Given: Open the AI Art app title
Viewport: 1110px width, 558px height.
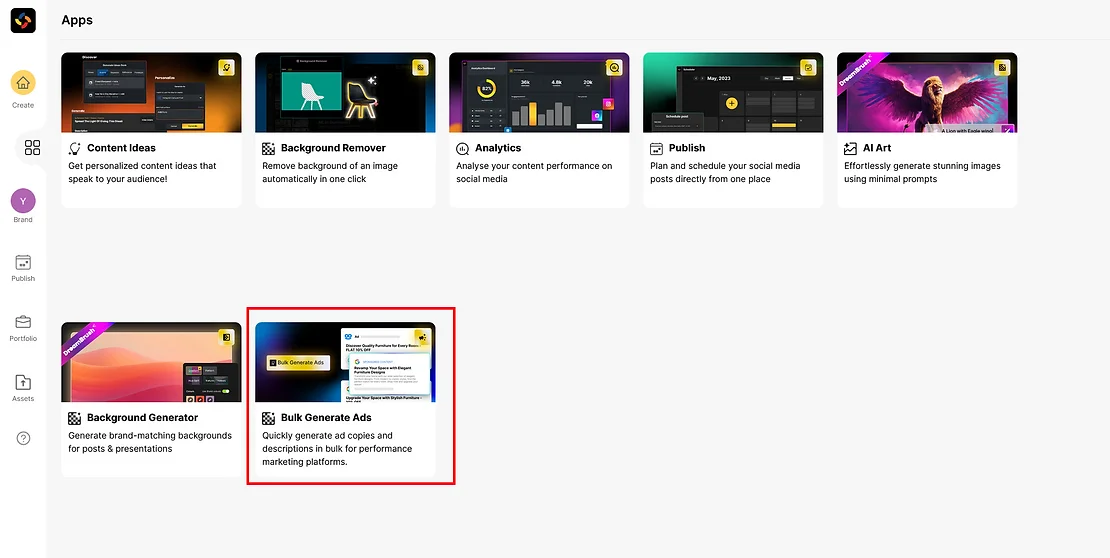Looking at the screenshot, I should [x=877, y=148].
